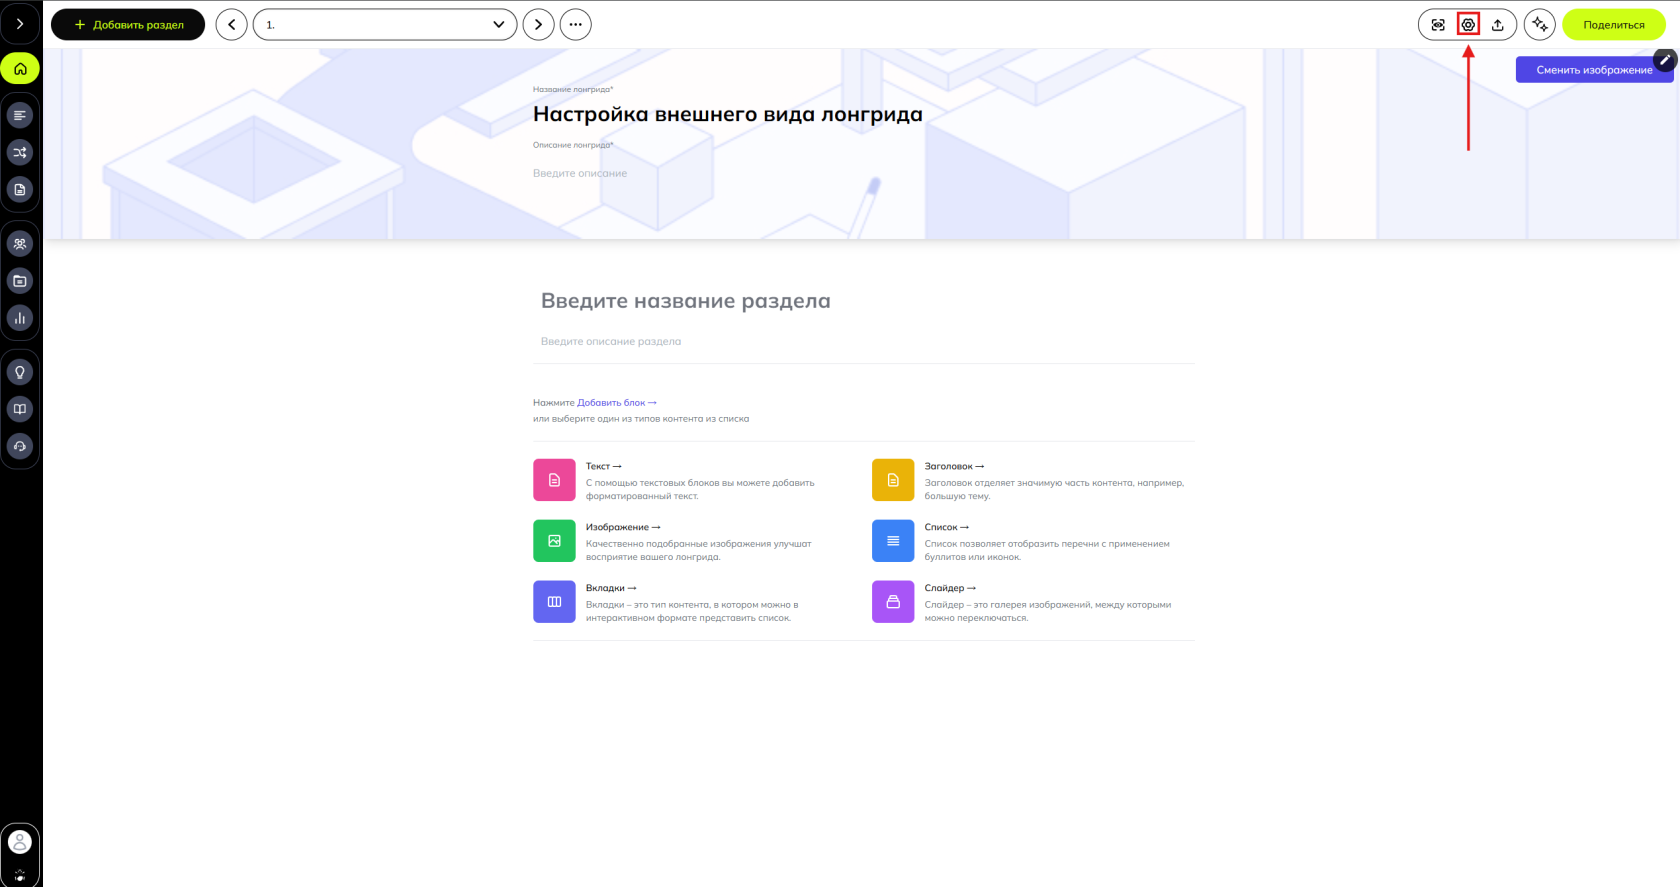This screenshot has height=887, width=1680.
Task: Open the settings gear icon in top toolbar
Action: pyautogui.click(x=1468, y=25)
